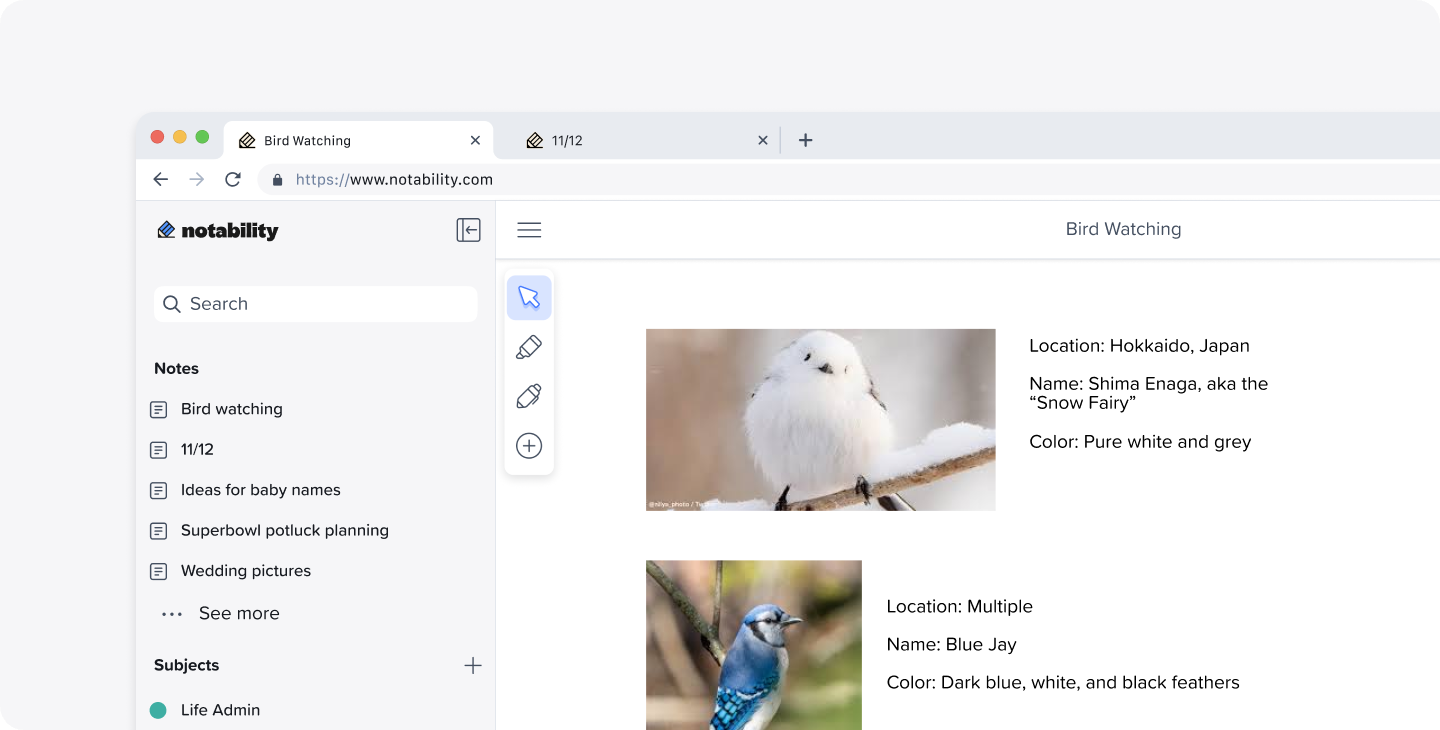Click the yellow minimize window button
This screenshot has height=730, width=1440.
pyautogui.click(x=180, y=137)
